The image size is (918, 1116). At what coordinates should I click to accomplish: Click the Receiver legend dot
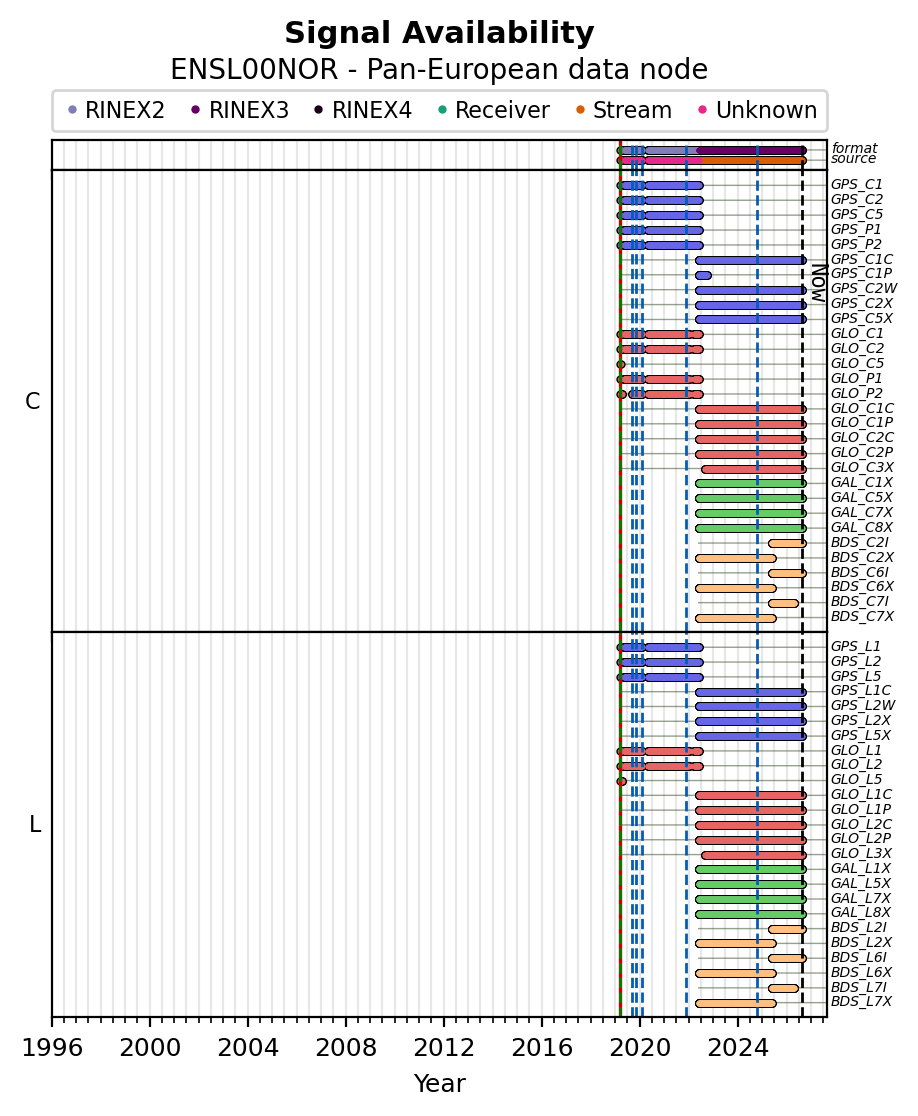[443, 110]
